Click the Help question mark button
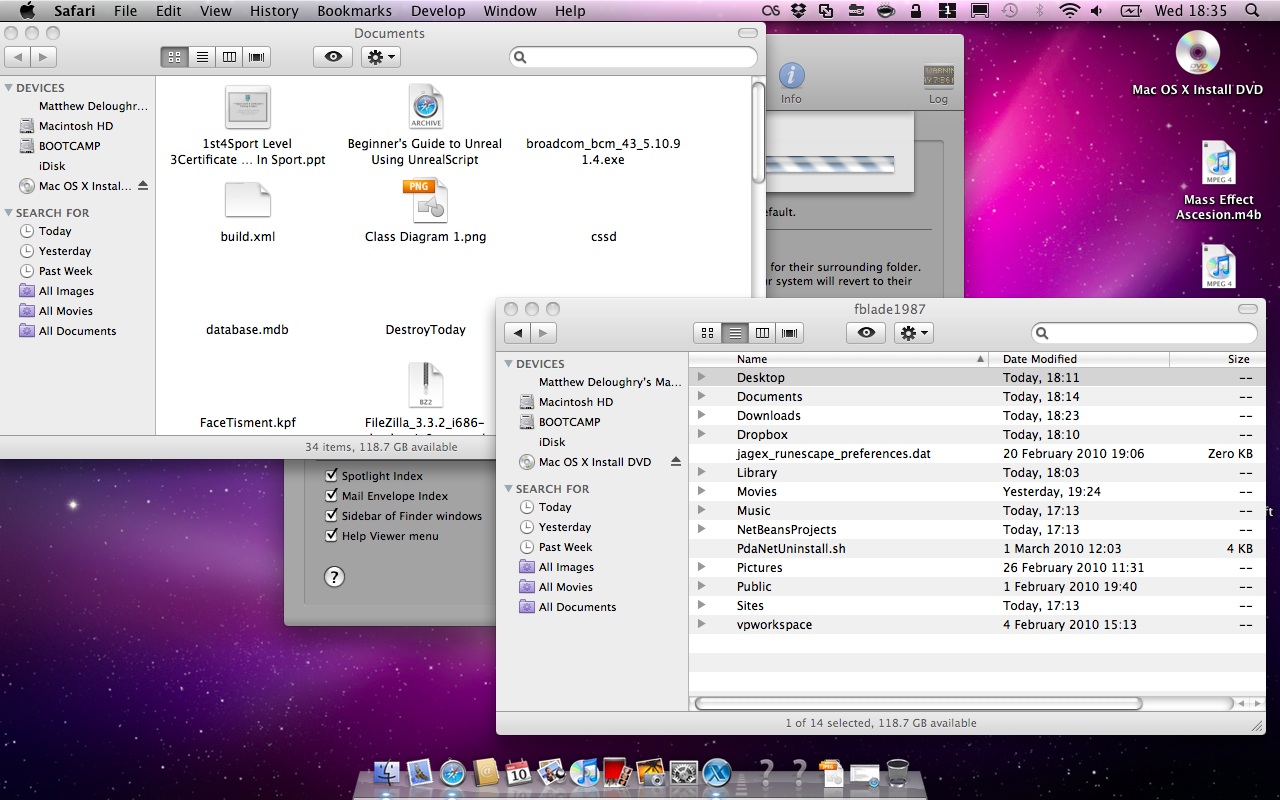Image resolution: width=1280 pixels, height=800 pixels. tap(334, 576)
